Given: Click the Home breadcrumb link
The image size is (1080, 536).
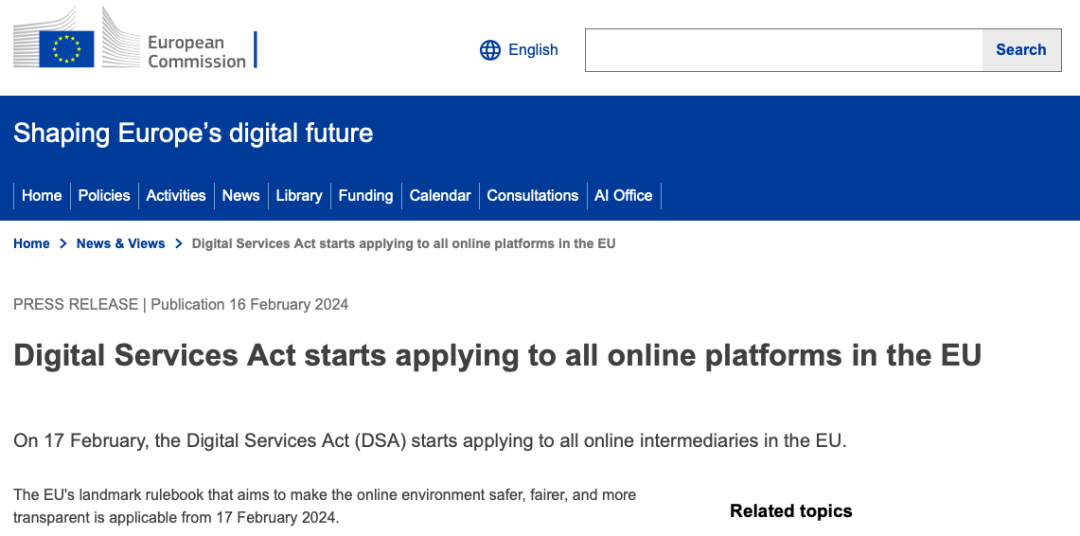Looking at the screenshot, I should [31, 244].
